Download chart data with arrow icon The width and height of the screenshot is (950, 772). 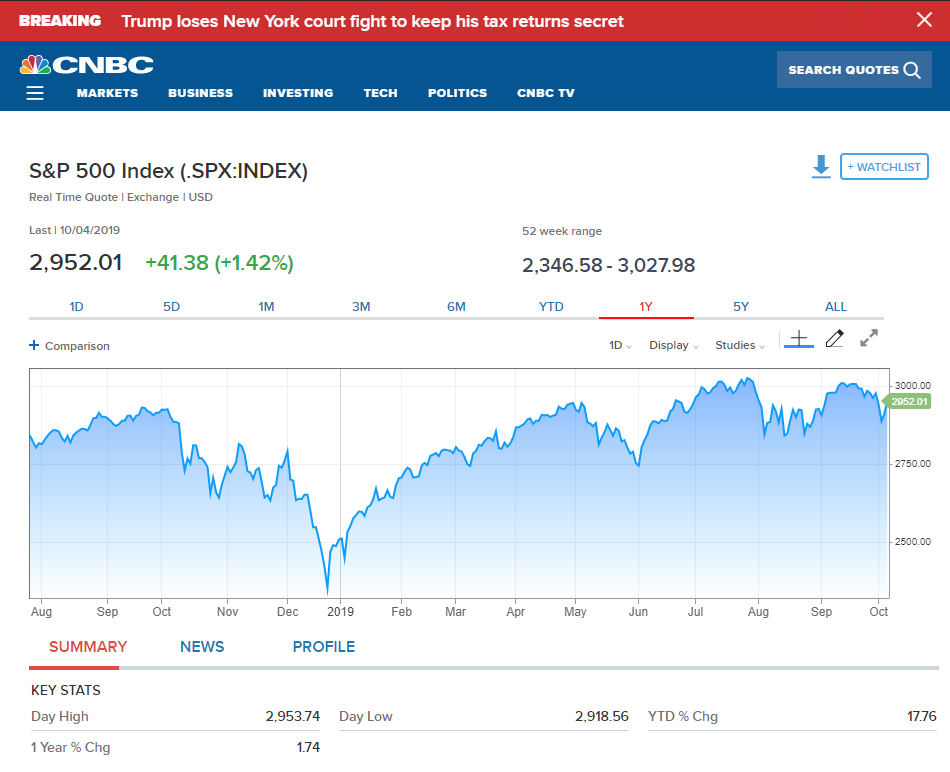(x=821, y=167)
